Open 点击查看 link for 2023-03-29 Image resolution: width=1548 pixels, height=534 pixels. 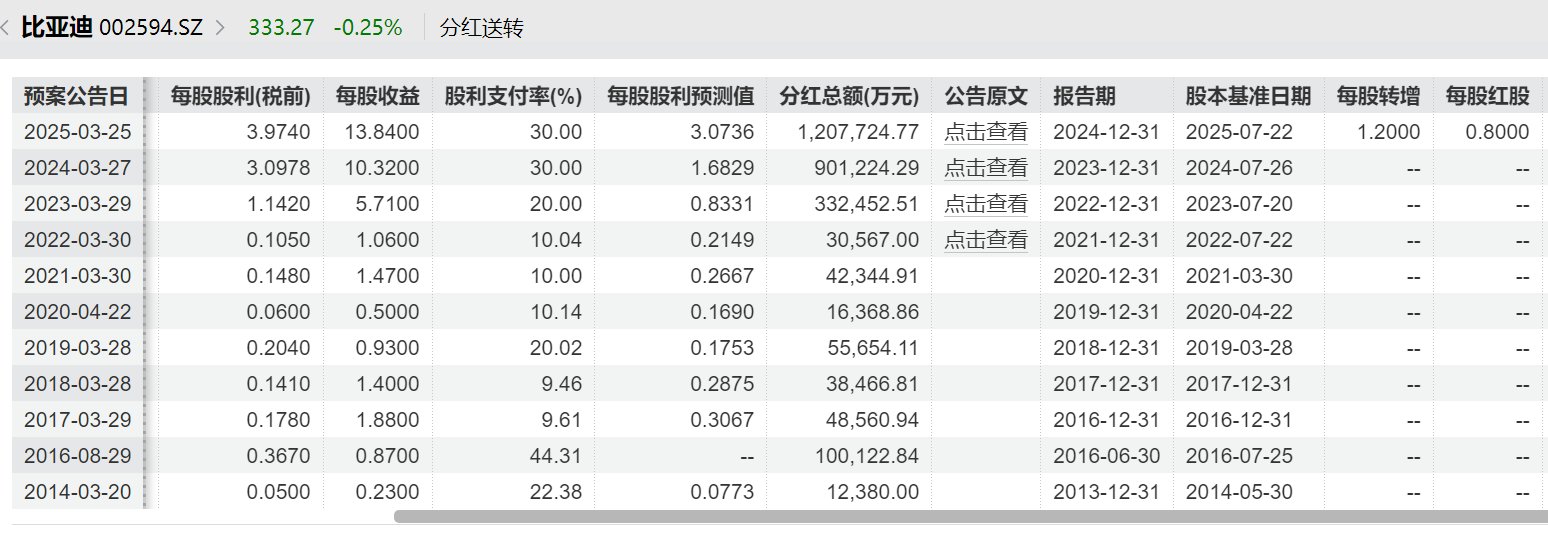985,204
